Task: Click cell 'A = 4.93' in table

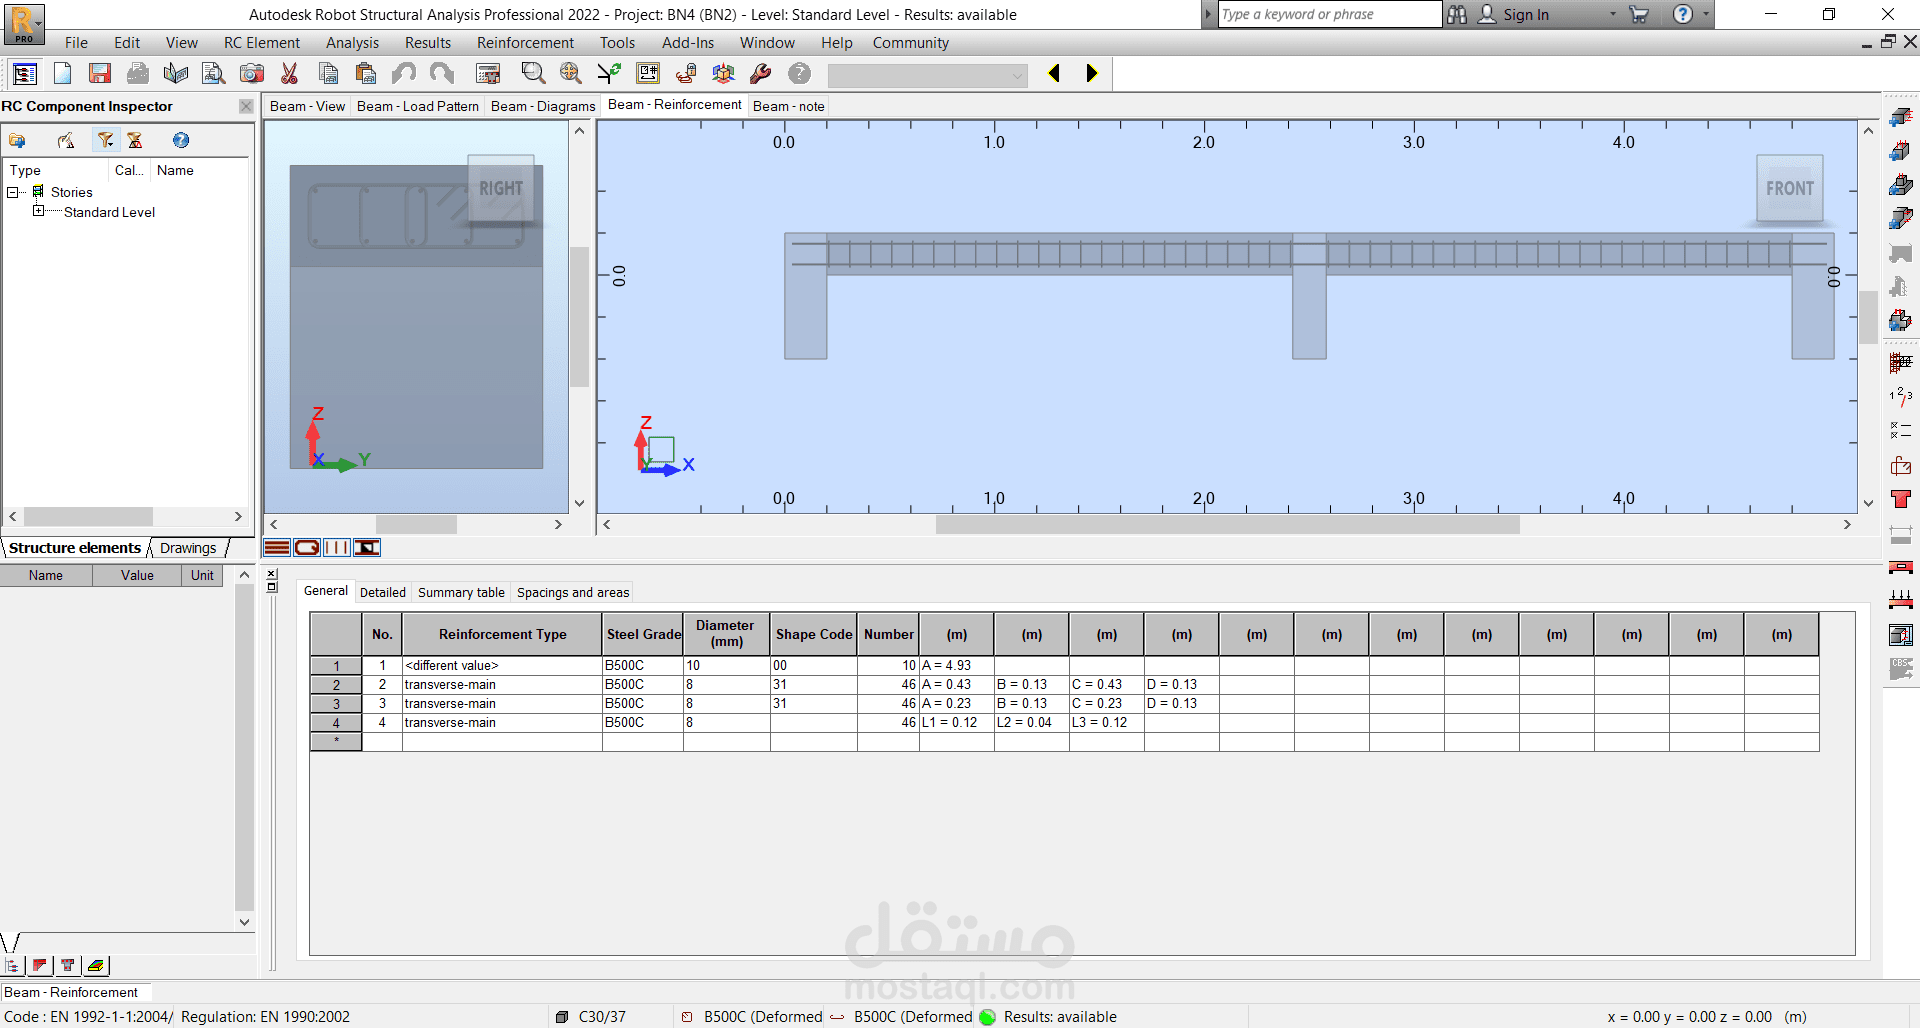Action: (956, 665)
